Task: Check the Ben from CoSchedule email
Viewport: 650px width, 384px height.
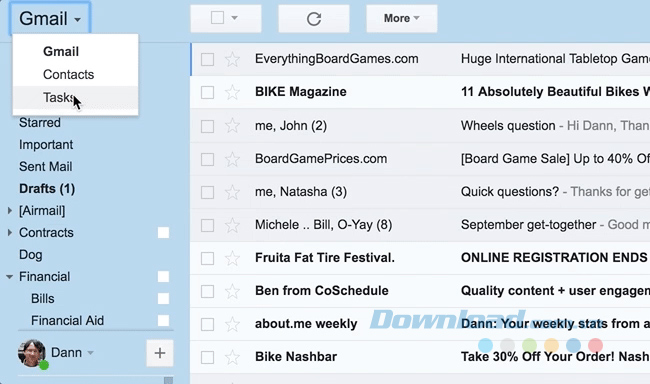Action: 207,291
